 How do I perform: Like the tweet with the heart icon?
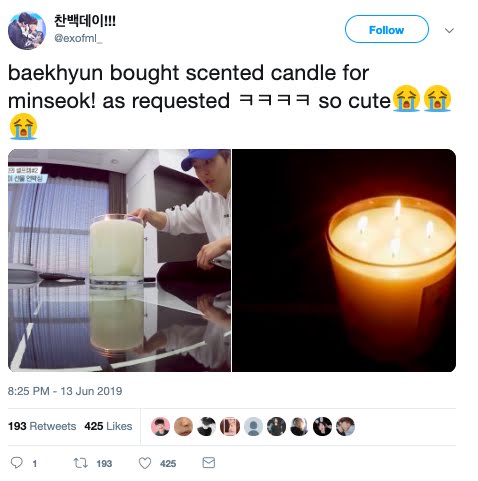click(x=145, y=463)
